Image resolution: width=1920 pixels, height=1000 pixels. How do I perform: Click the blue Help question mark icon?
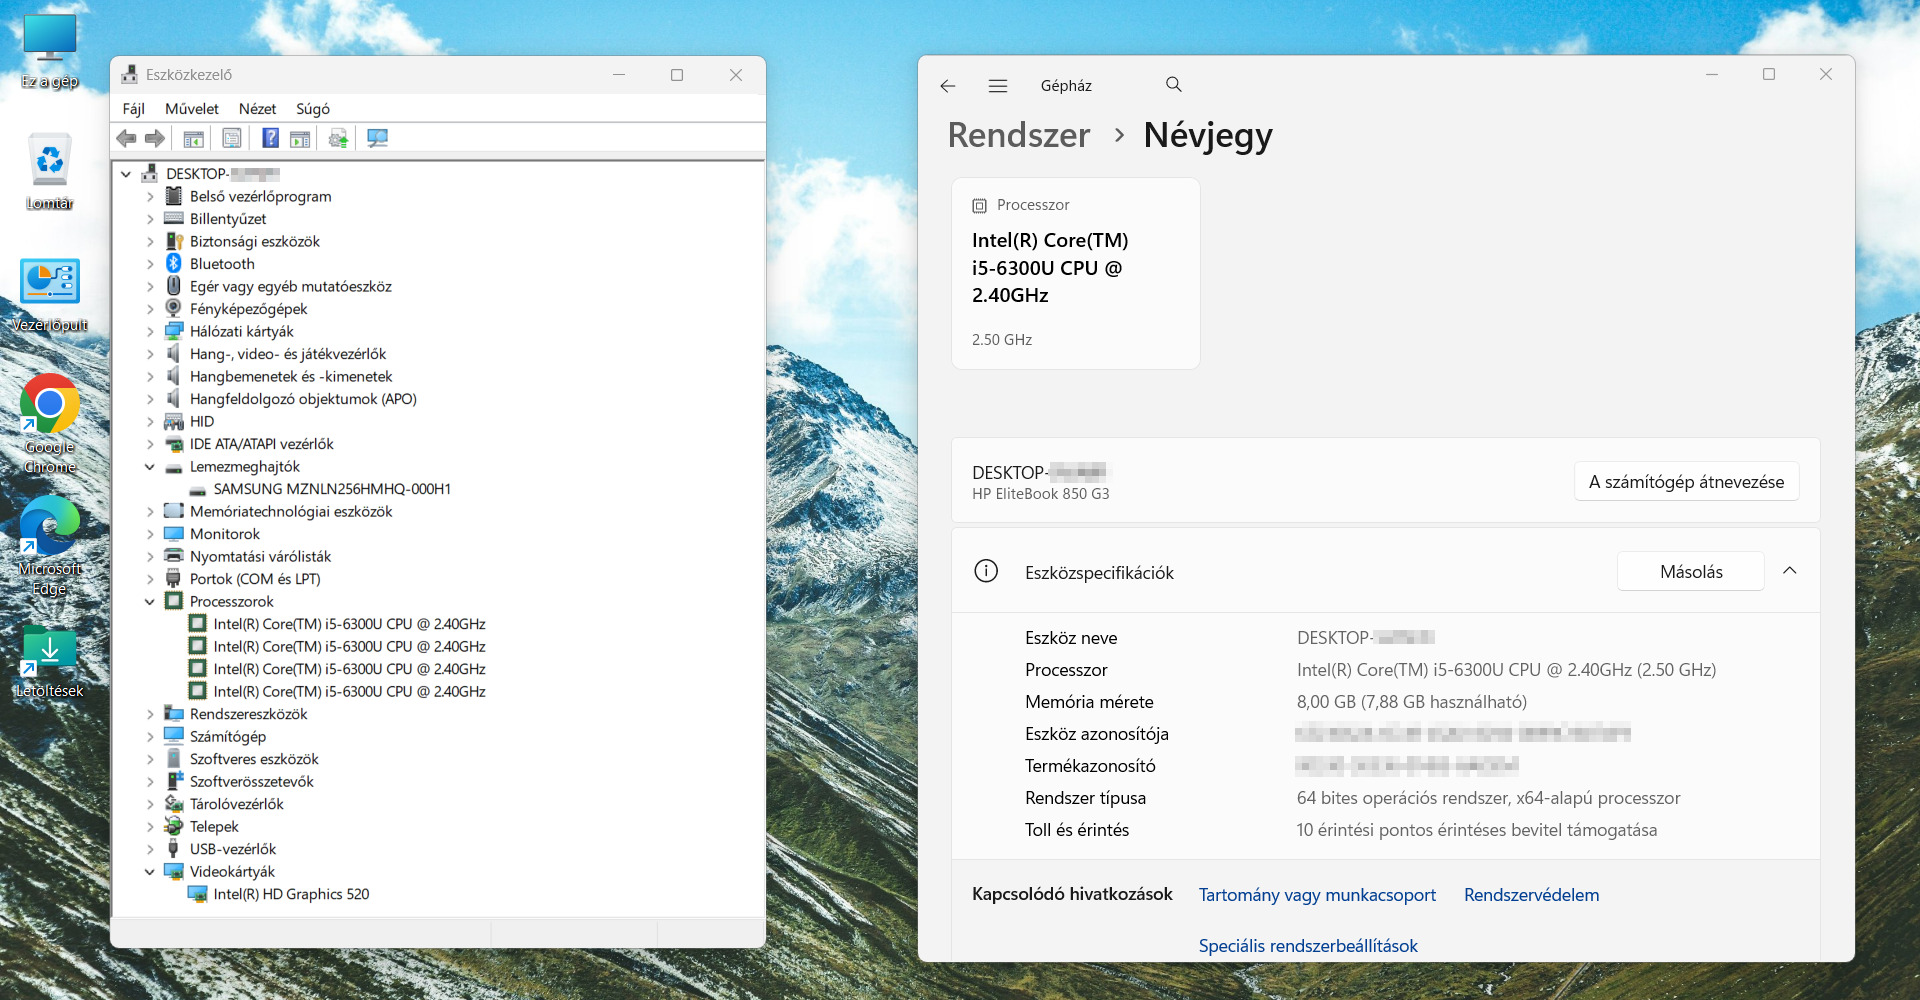click(270, 139)
